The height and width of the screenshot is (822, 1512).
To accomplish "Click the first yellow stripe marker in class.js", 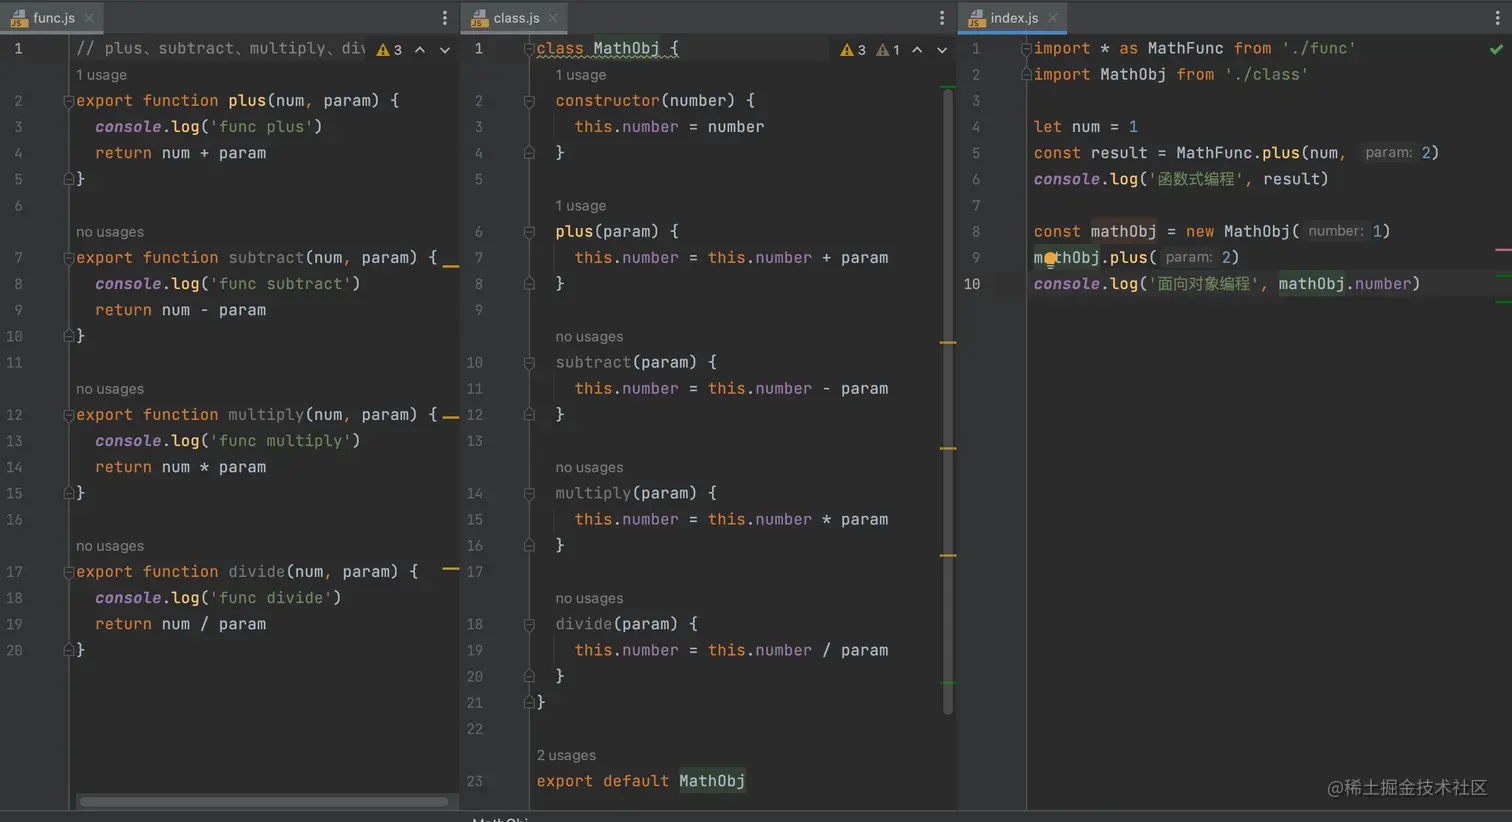I will click(948, 342).
